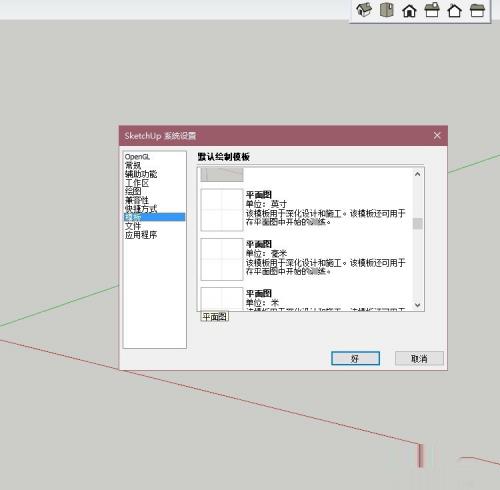Cancel the dialog with 取消 button
This screenshot has width=500, height=490.
(x=419, y=358)
